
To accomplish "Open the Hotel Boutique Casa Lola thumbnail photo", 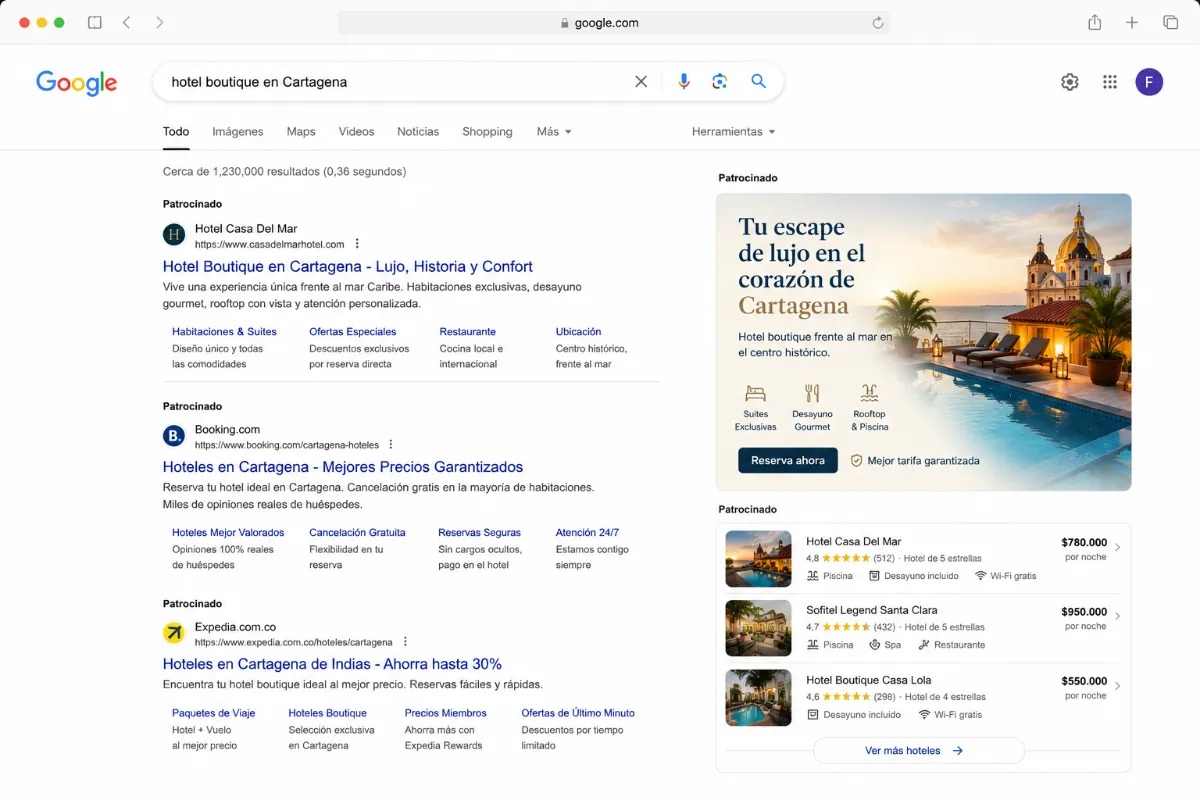I will coord(758,697).
